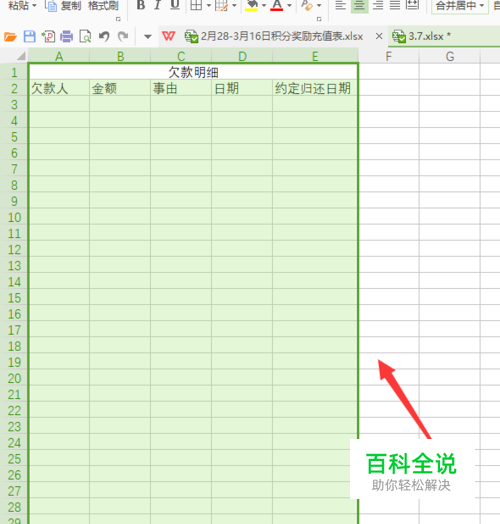Align text right
Image resolution: width=500 pixels, height=524 pixels.
pyautogui.click(x=378, y=5)
